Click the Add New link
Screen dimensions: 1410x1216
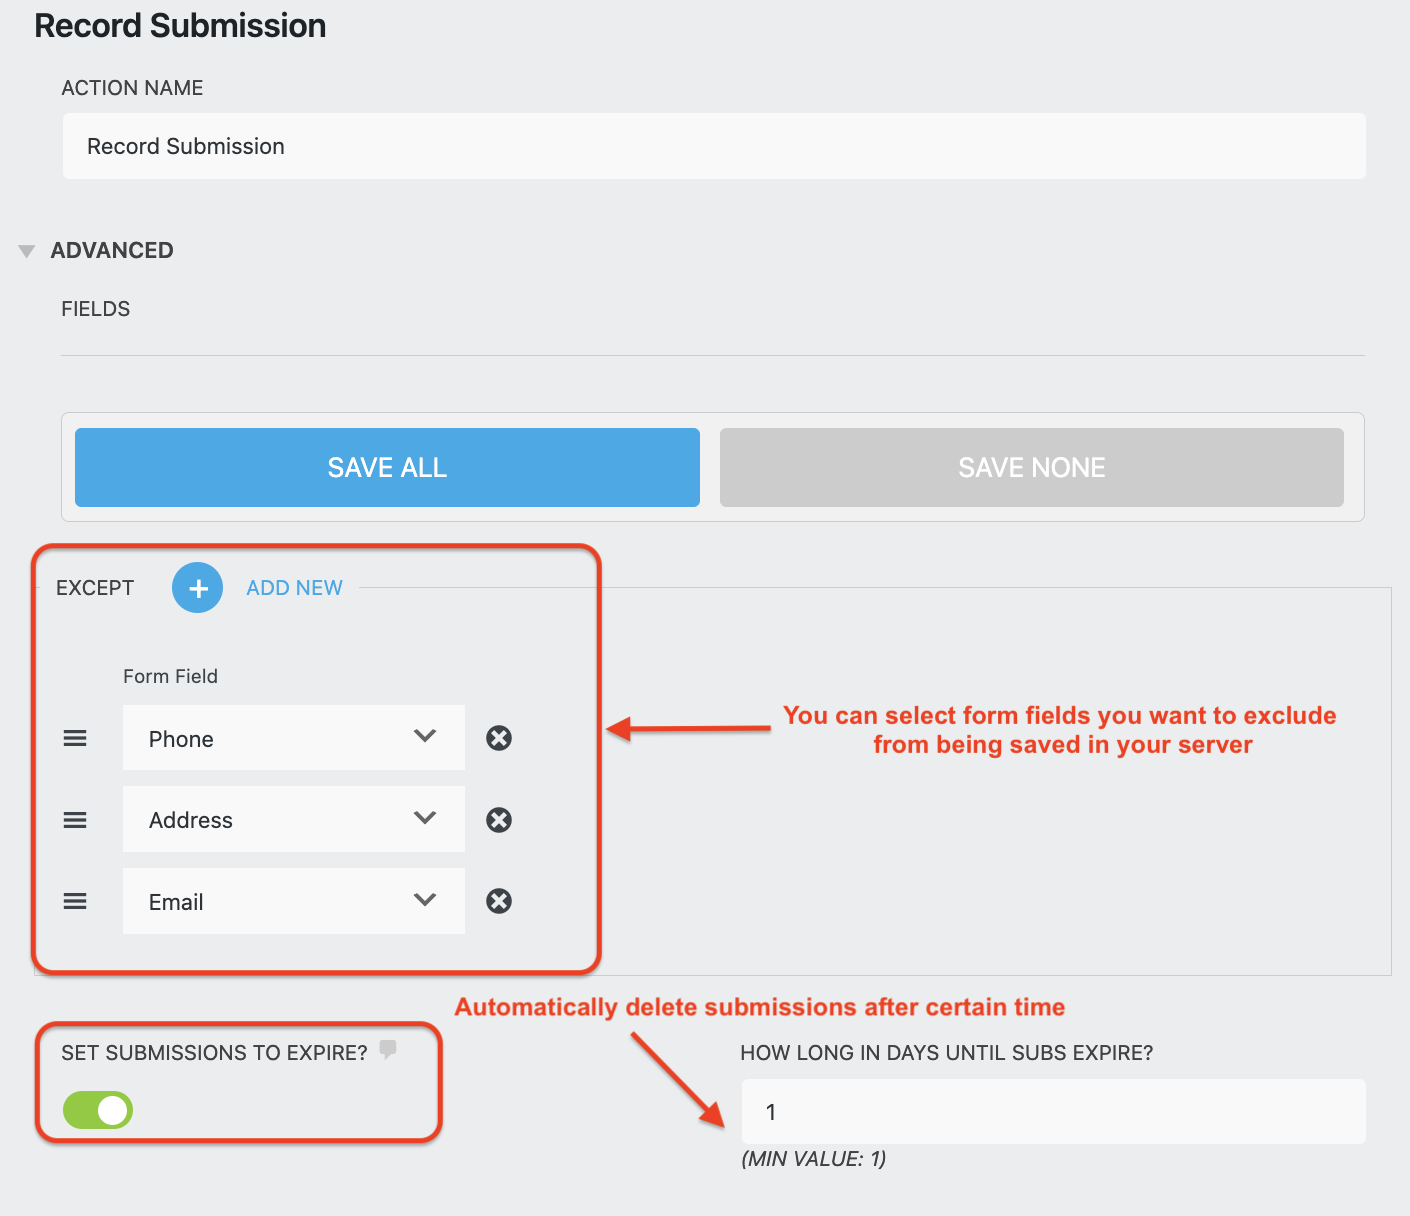pyautogui.click(x=294, y=588)
